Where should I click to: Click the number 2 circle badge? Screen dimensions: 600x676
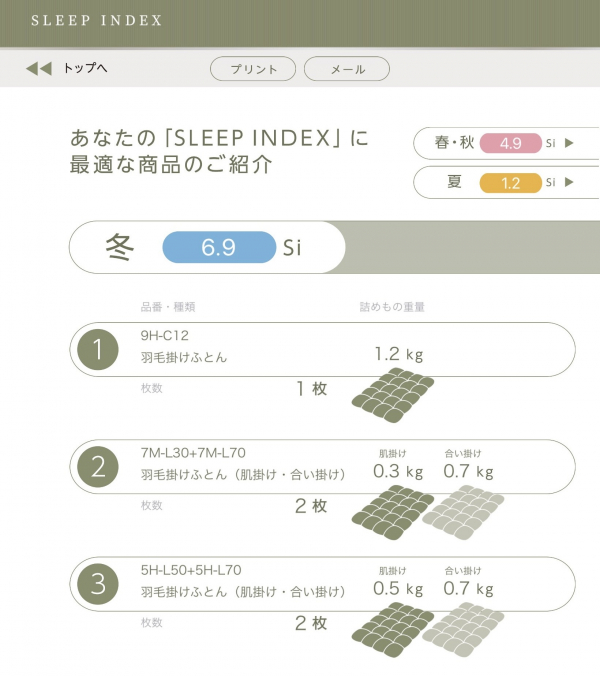click(97, 466)
